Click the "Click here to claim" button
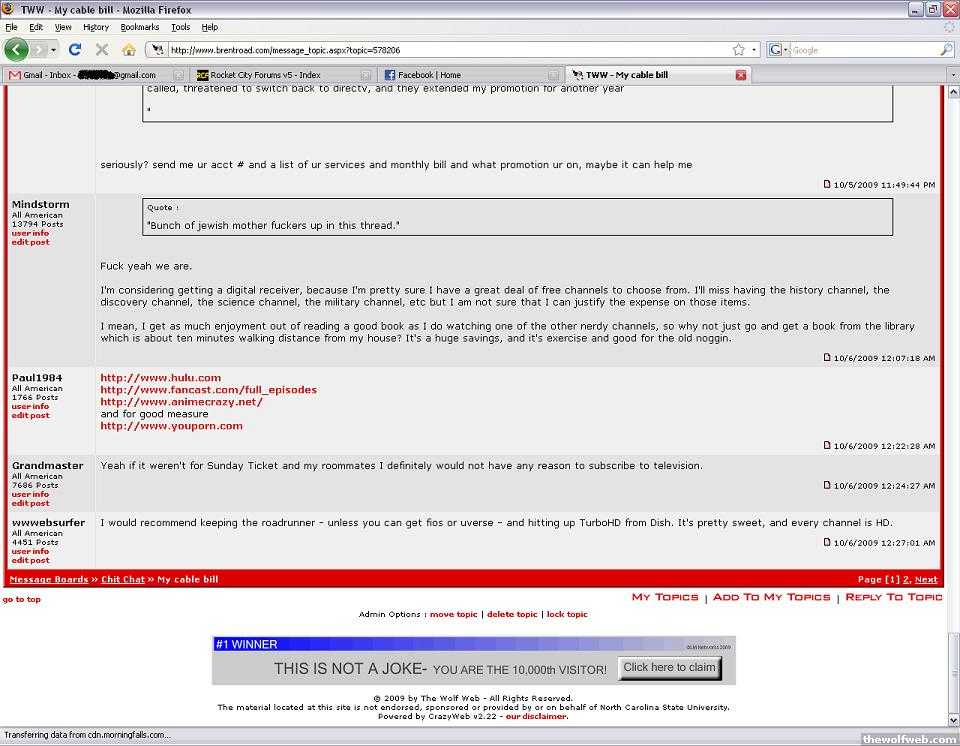This screenshot has width=960, height=746. (669, 668)
